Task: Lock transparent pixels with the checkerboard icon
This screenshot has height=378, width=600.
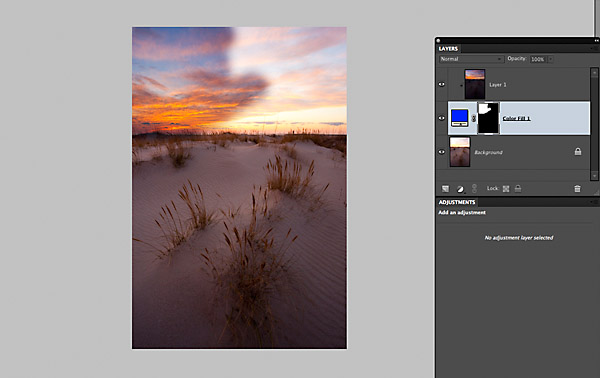Action: [x=506, y=189]
